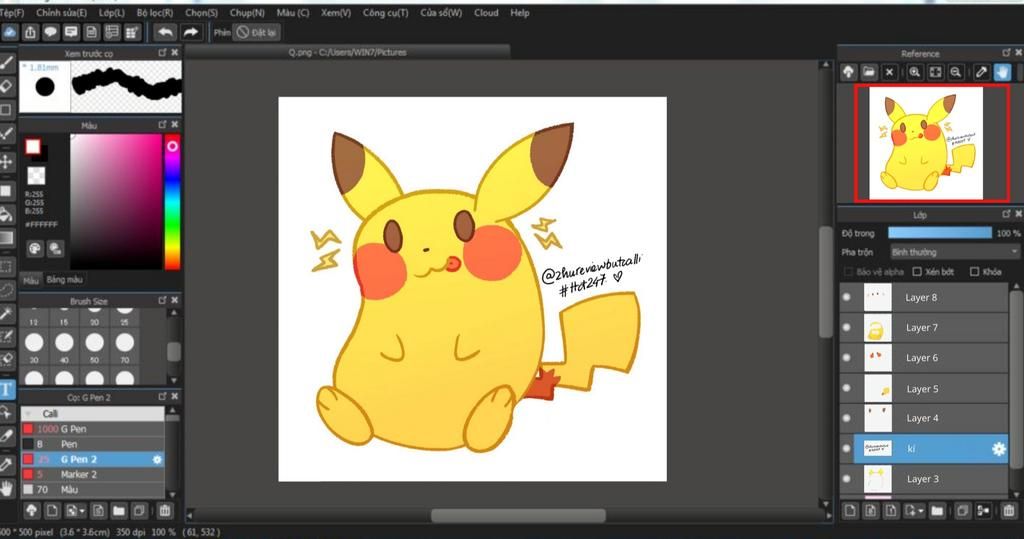
Task: Delete brush with trash icon in brush panel
Action: tap(165, 511)
